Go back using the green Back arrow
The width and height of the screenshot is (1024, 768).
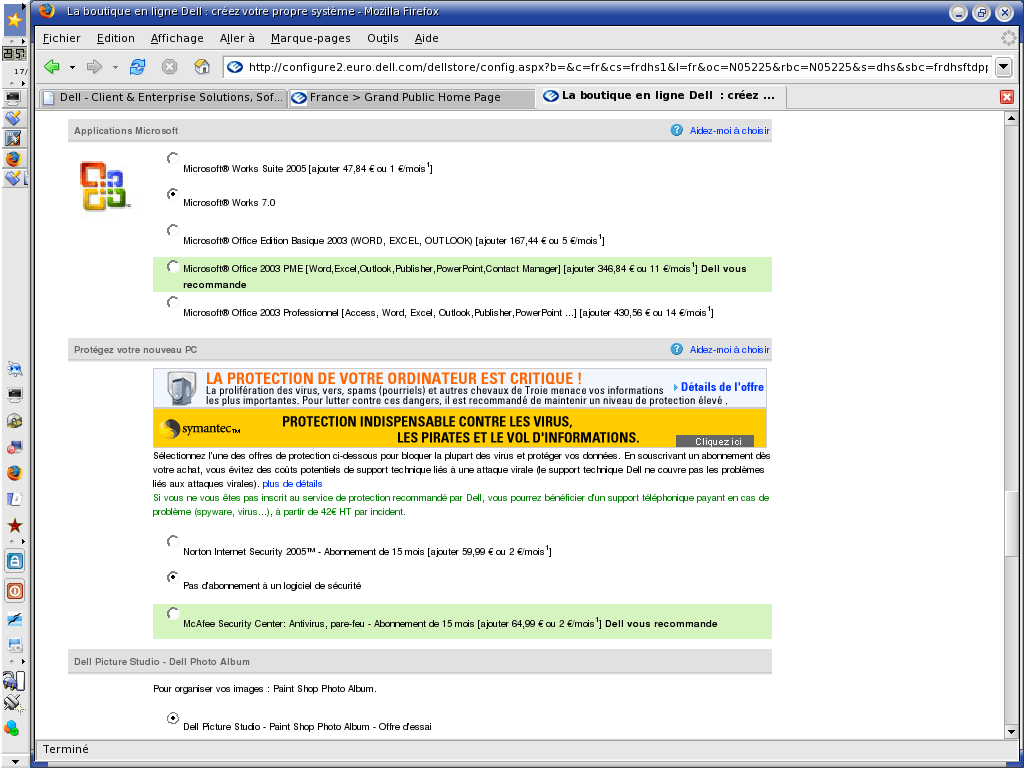(x=52, y=67)
